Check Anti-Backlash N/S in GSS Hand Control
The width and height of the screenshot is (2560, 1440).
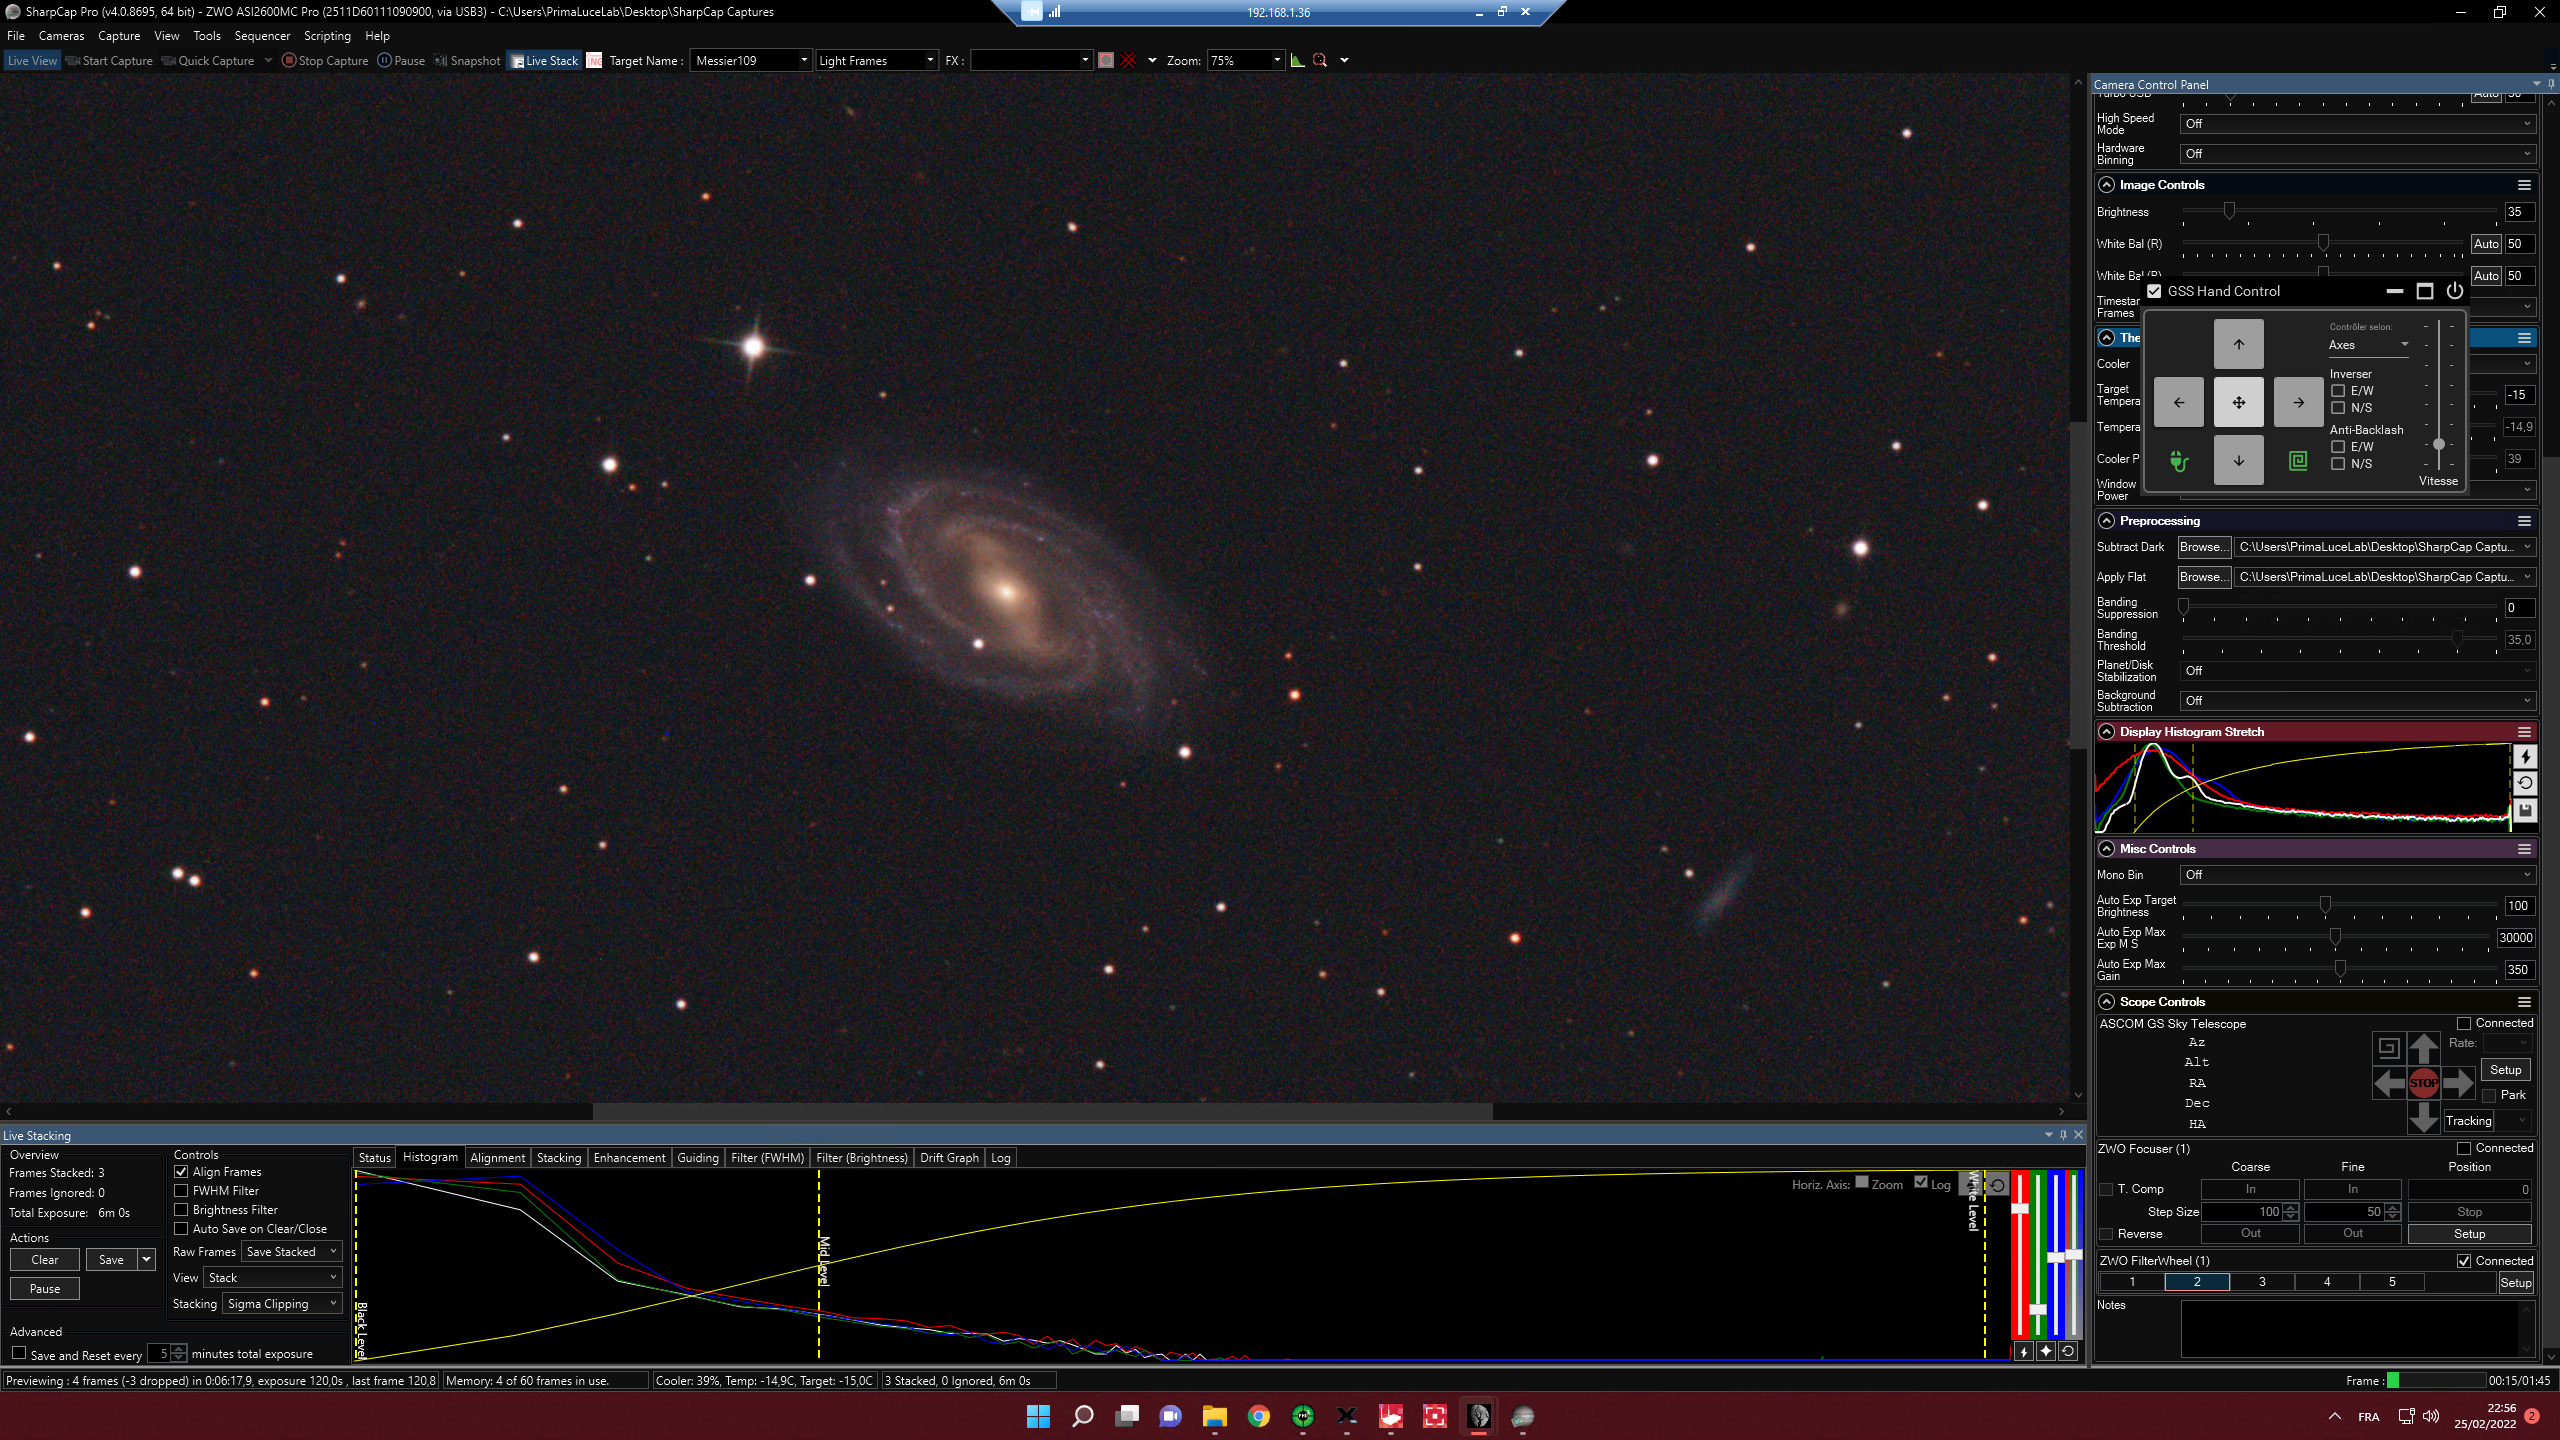(x=2338, y=464)
